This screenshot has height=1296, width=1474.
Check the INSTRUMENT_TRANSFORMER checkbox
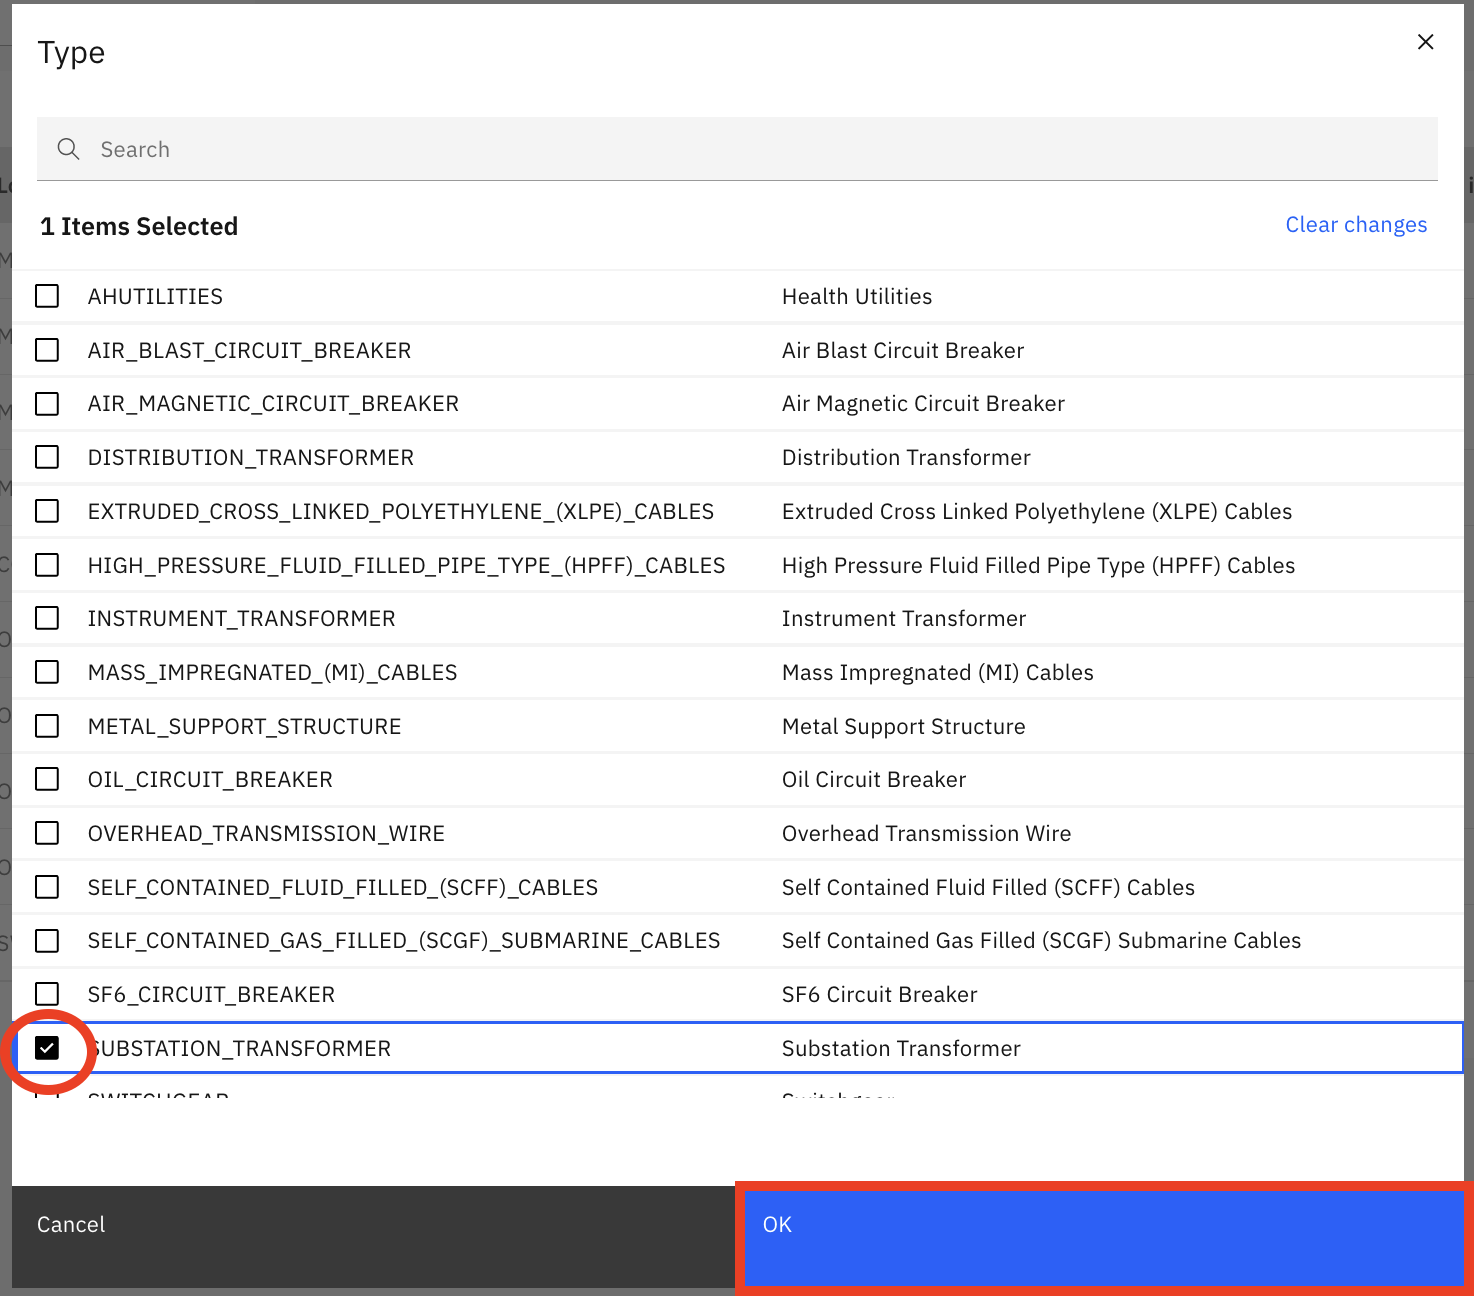pyautogui.click(x=47, y=618)
